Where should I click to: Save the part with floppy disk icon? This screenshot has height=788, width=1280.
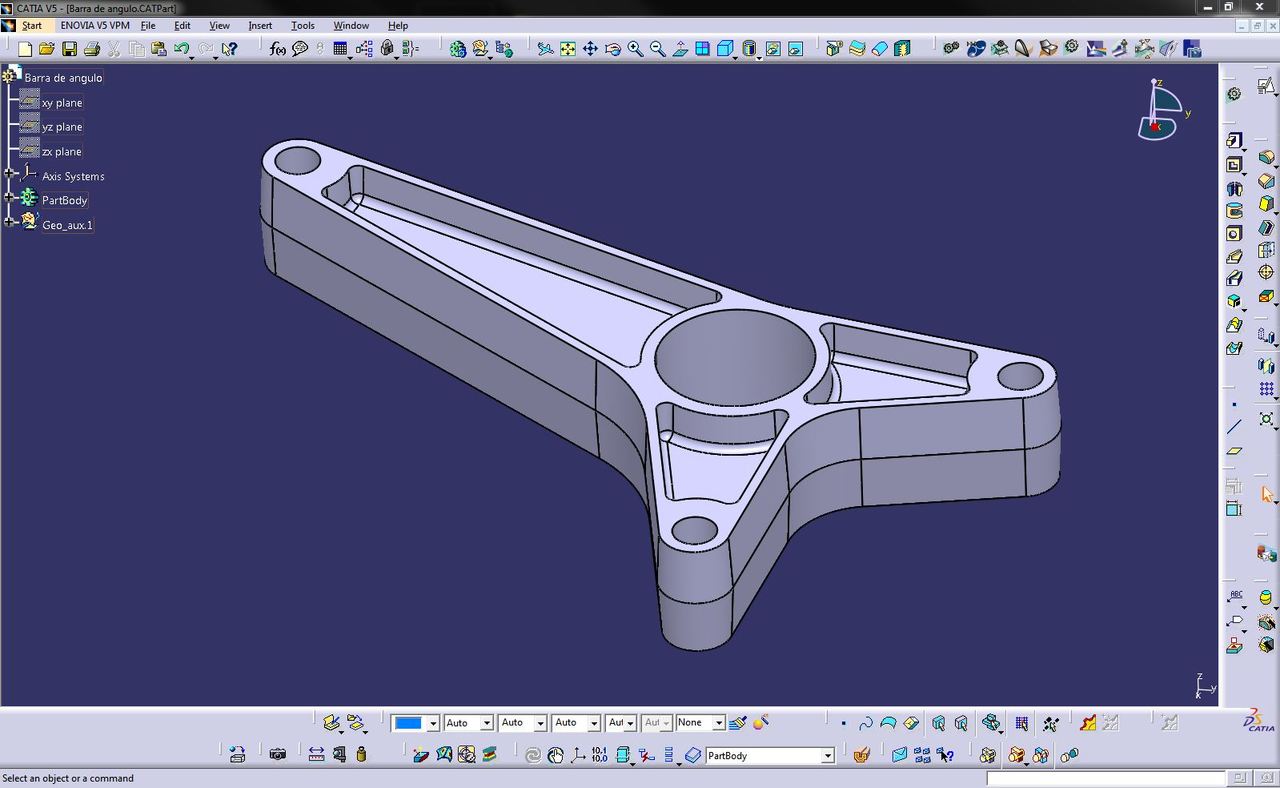click(69, 49)
